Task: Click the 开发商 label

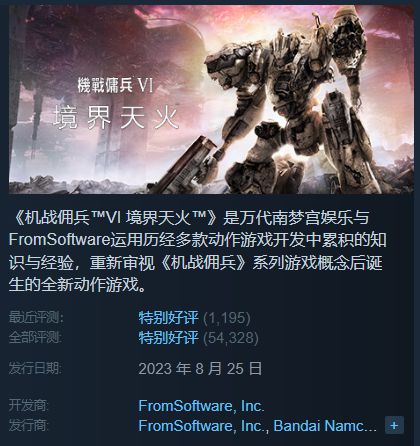Action: click(29, 406)
